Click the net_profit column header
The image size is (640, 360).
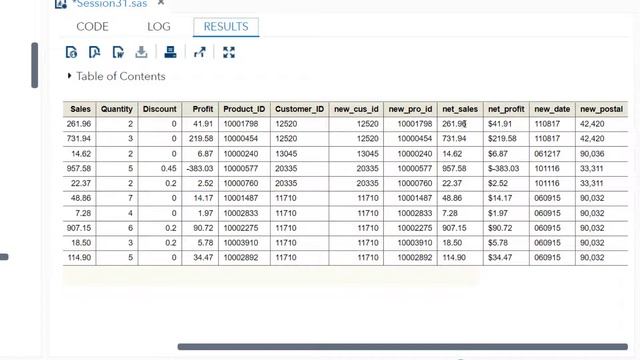coord(506,109)
